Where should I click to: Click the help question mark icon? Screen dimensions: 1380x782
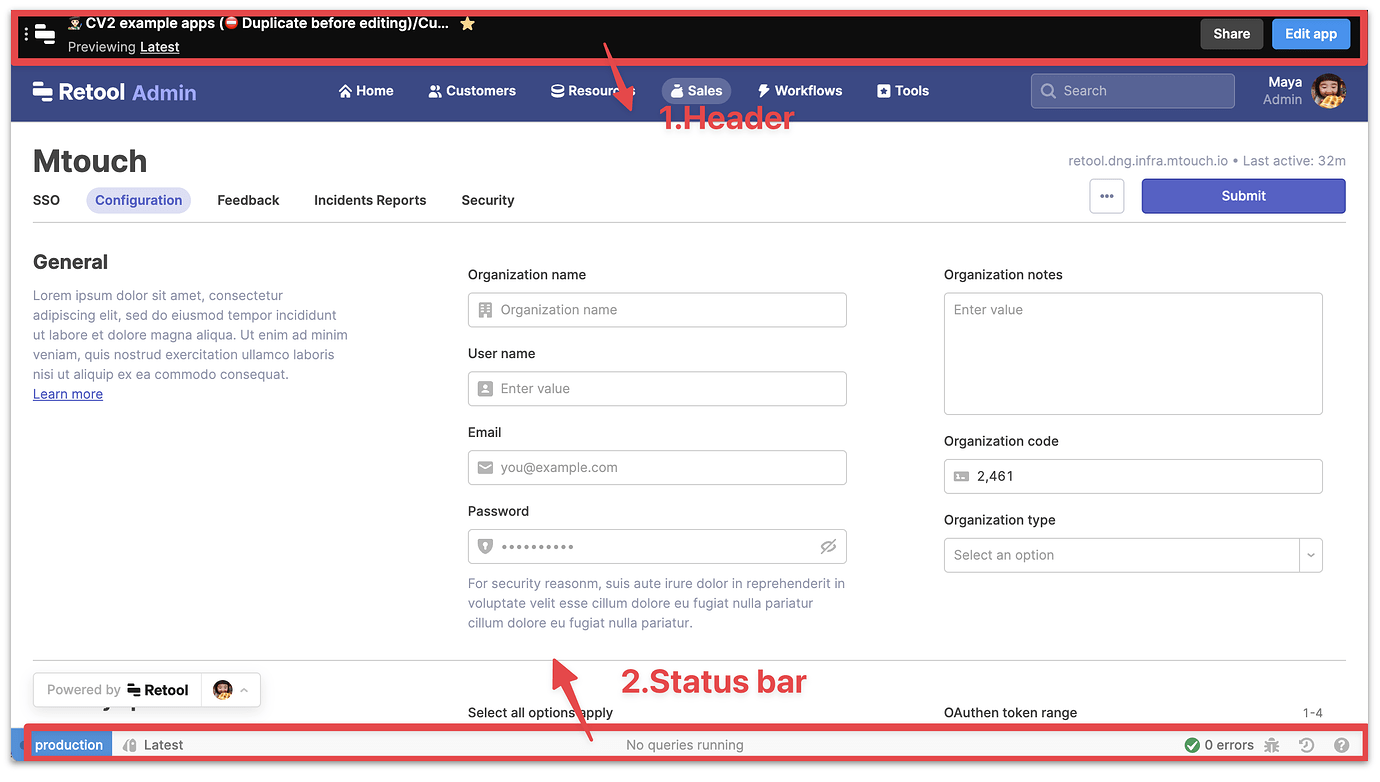[x=1342, y=745]
